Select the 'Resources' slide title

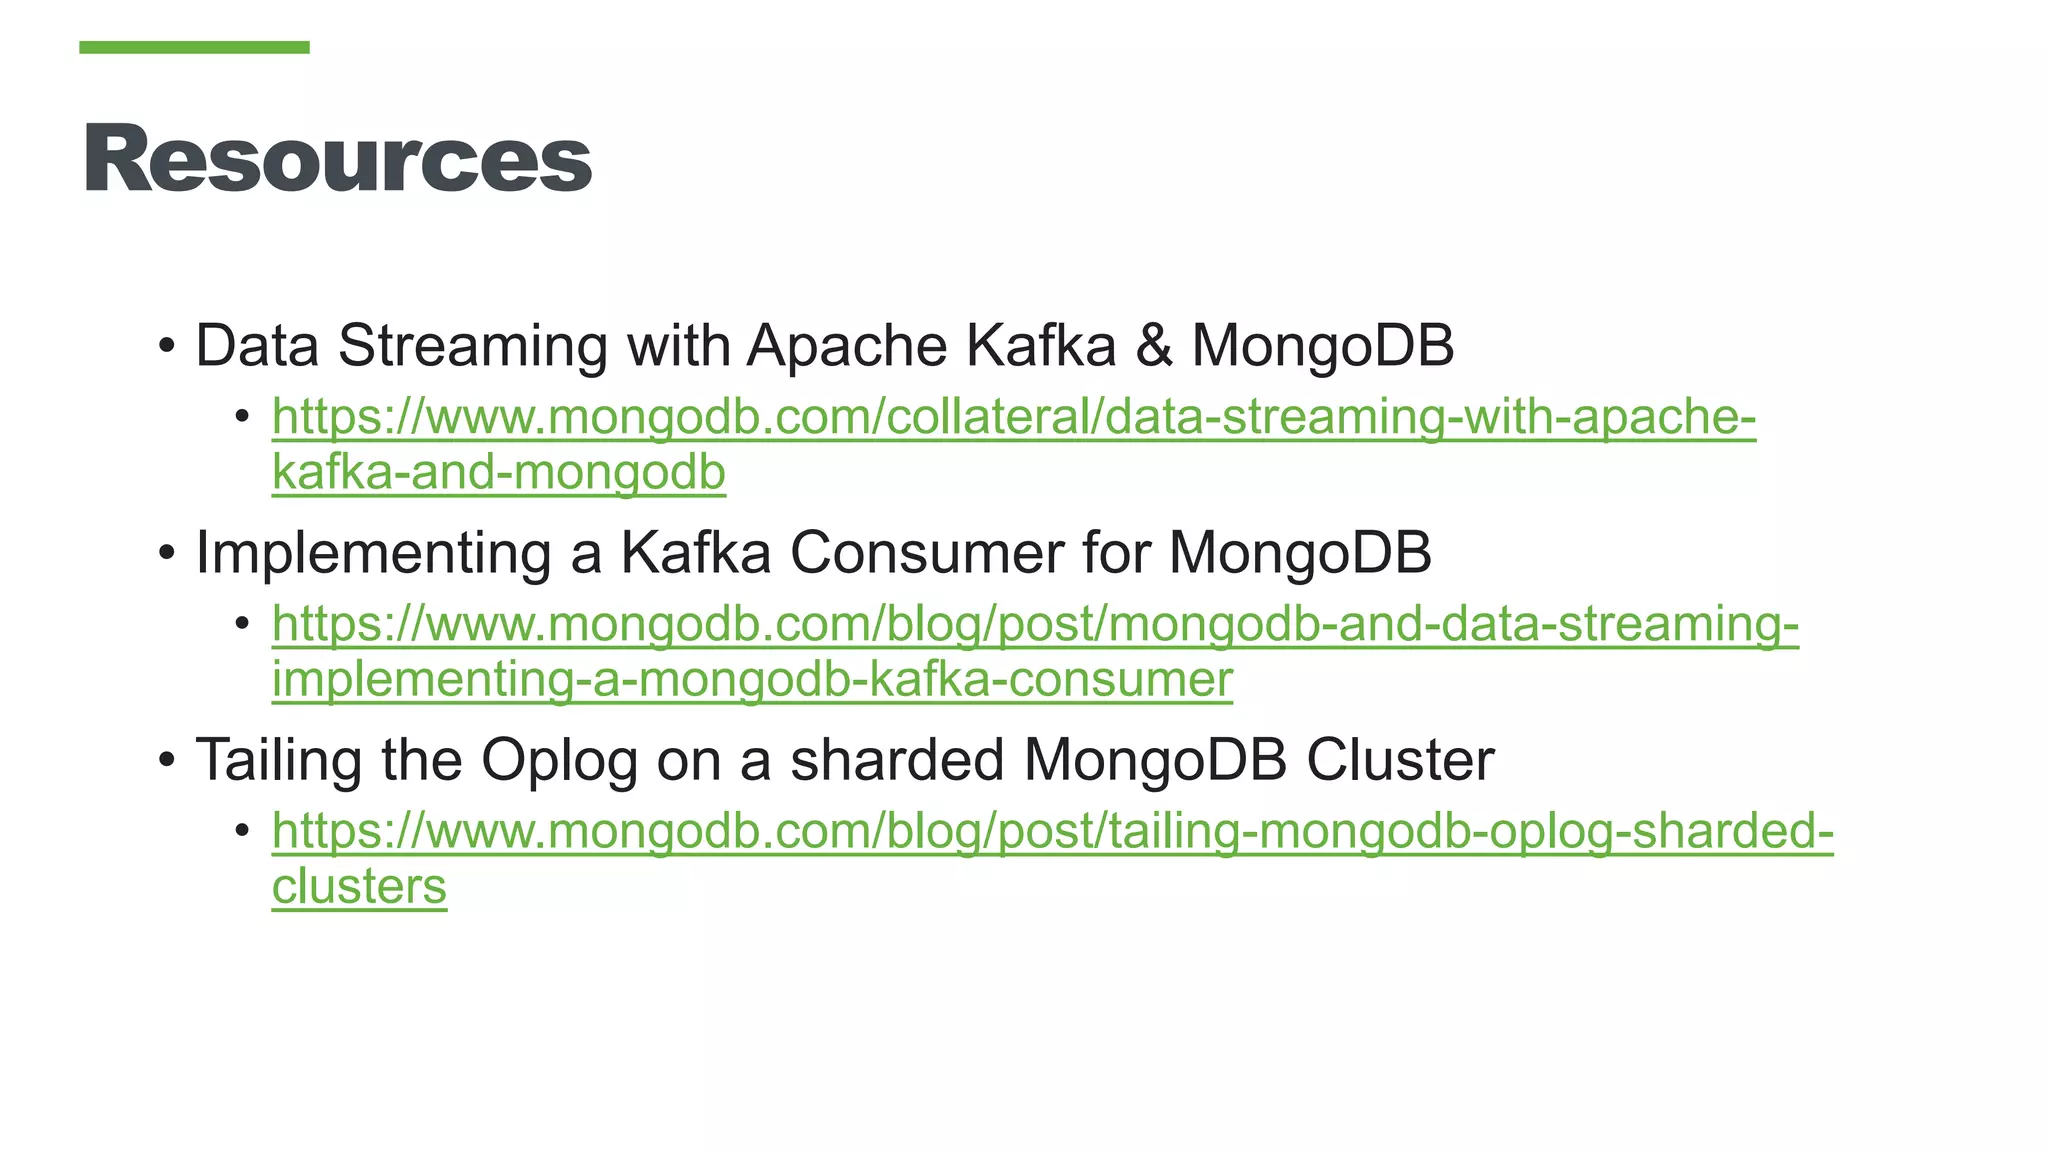click(338, 159)
